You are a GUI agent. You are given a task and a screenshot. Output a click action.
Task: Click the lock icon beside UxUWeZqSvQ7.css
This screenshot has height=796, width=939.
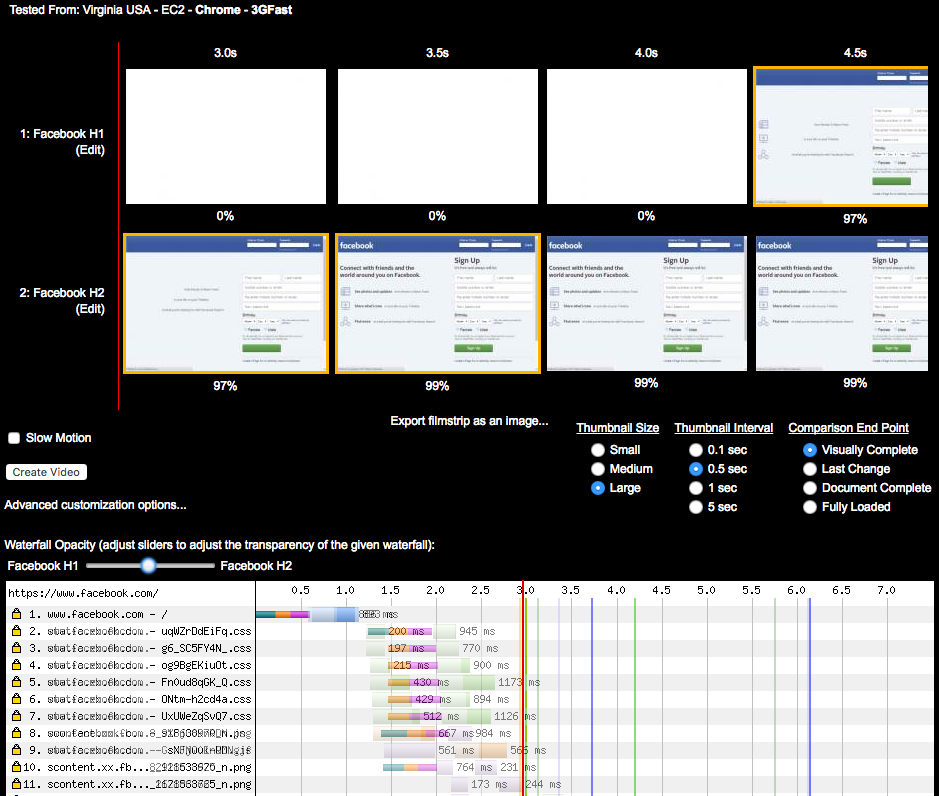[x=16, y=716]
